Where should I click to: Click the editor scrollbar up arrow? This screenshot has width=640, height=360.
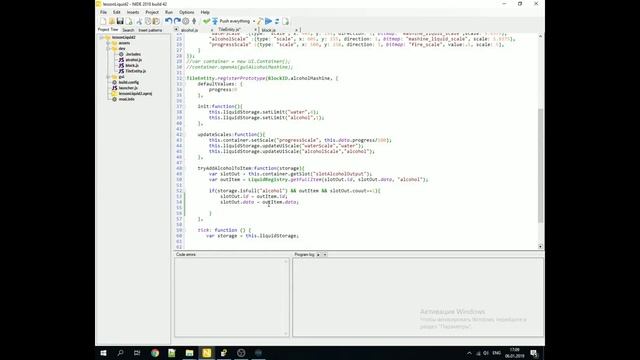540,36
